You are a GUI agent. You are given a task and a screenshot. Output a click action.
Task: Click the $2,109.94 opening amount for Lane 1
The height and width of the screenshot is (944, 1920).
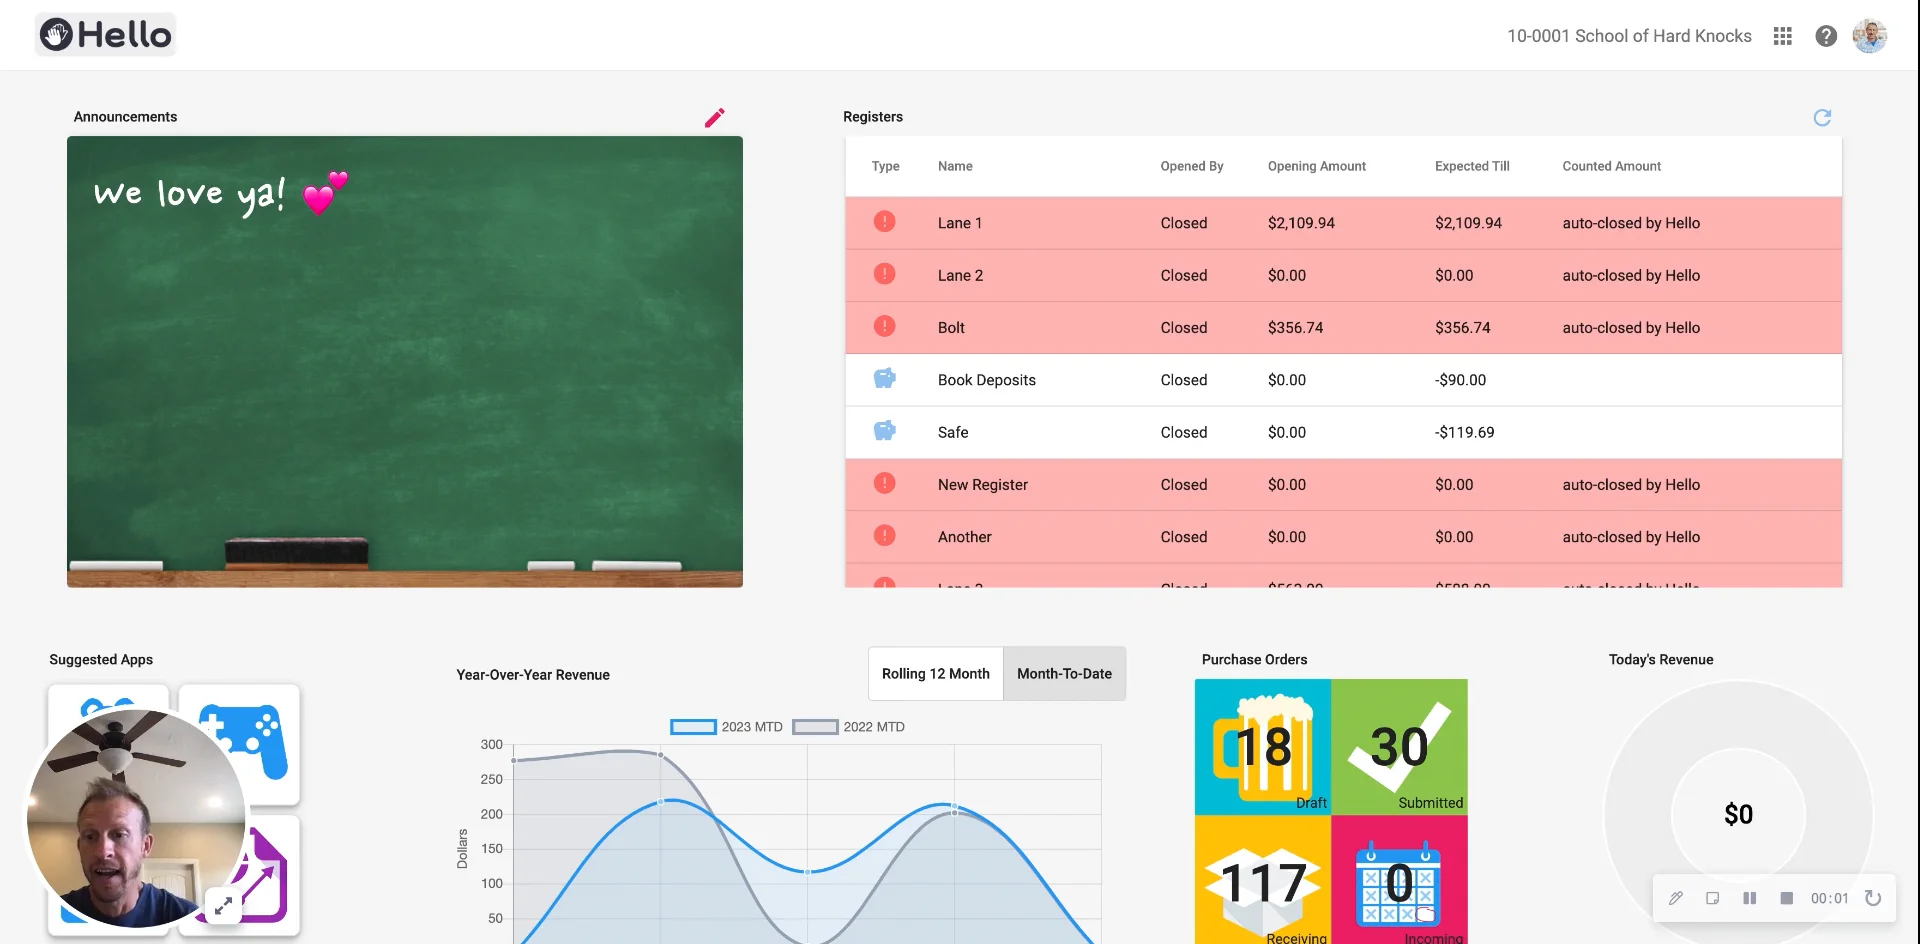pos(1301,223)
